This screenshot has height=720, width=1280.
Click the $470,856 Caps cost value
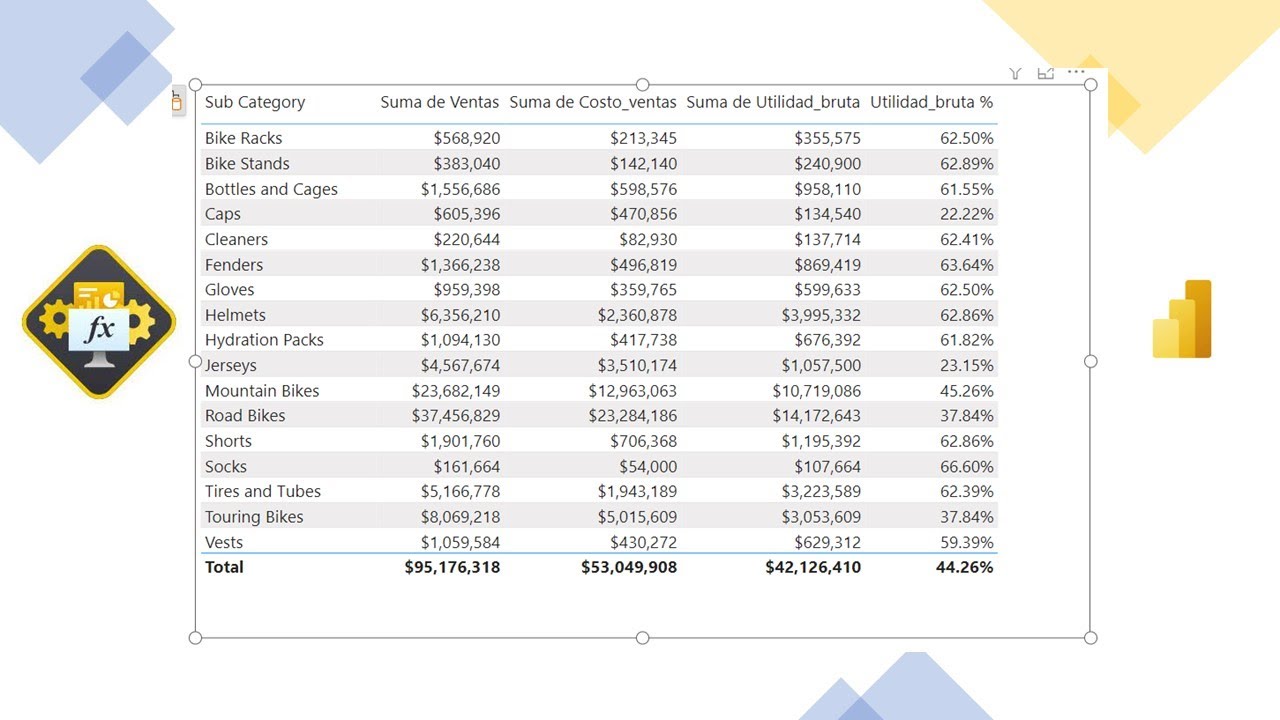(644, 214)
